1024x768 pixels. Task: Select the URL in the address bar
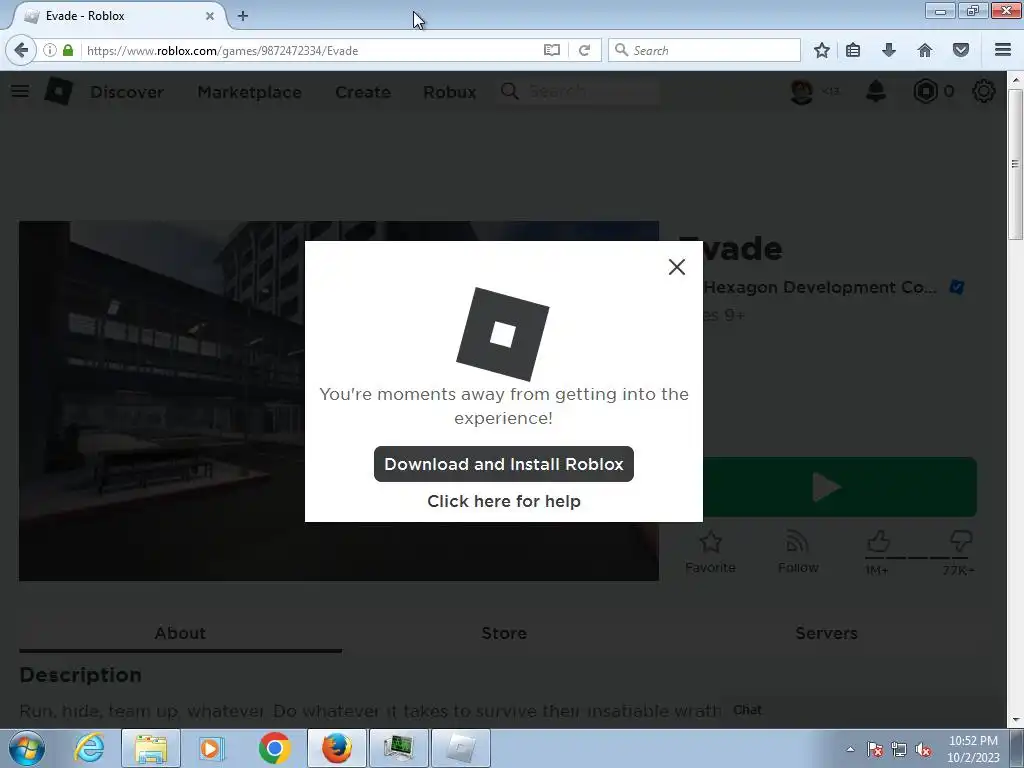pyautogui.click(x=222, y=50)
